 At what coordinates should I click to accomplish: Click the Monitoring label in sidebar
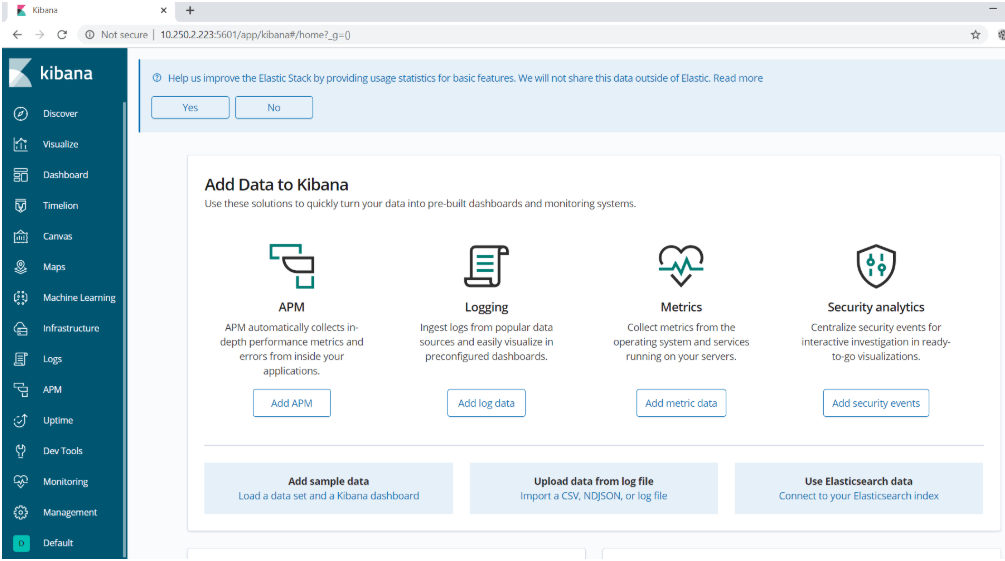[x=65, y=481]
